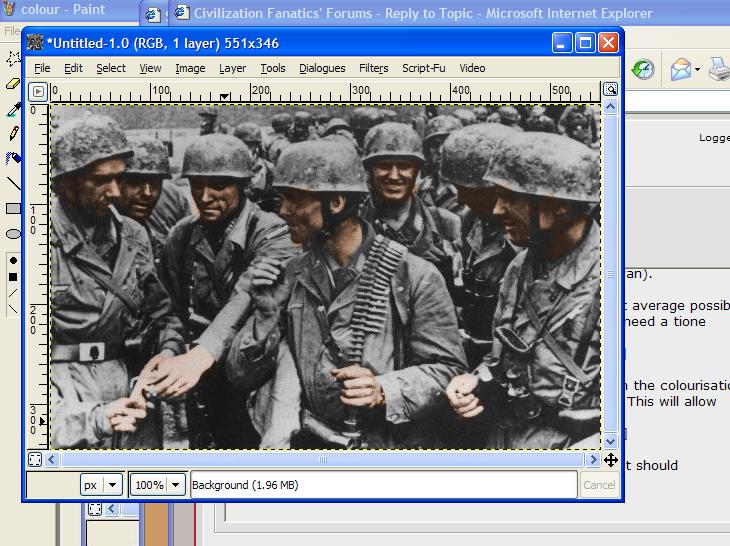Screen dimensions: 730x546
Task: Click the Cancel button in GIMP status bar
Action: pos(599,485)
